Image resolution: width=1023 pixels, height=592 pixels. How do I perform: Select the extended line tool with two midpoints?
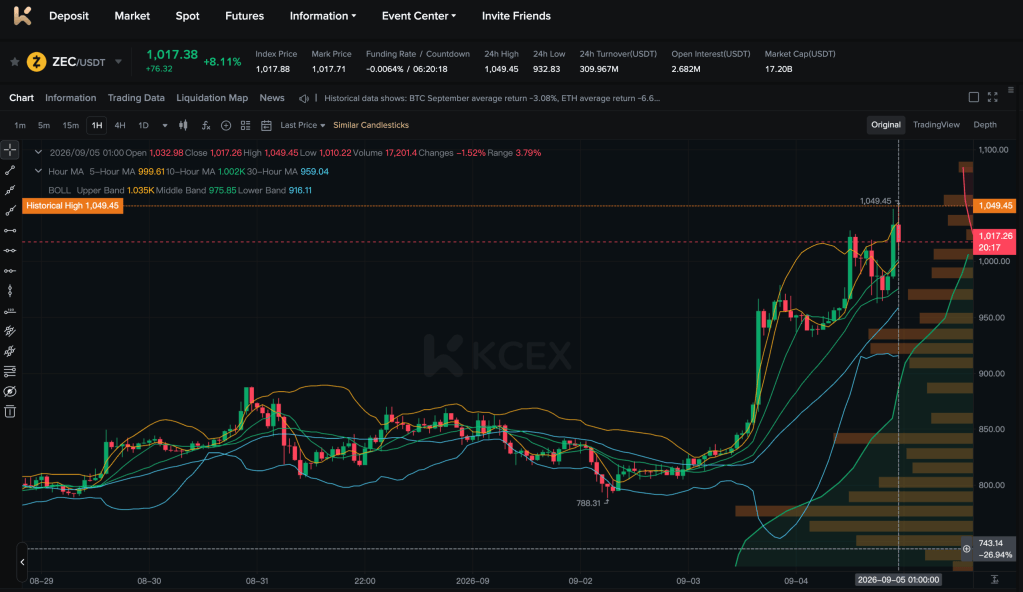(10, 191)
